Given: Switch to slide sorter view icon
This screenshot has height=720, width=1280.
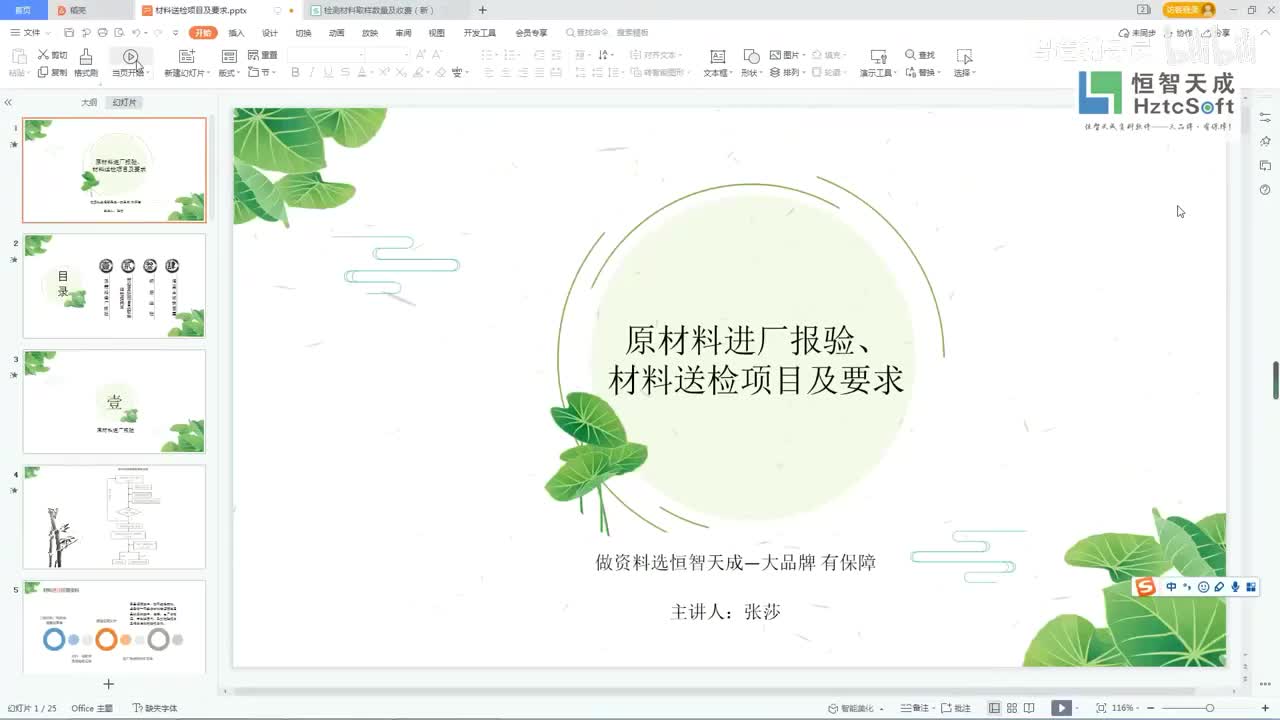Looking at the screenshot, I should tap(1012, 708).
